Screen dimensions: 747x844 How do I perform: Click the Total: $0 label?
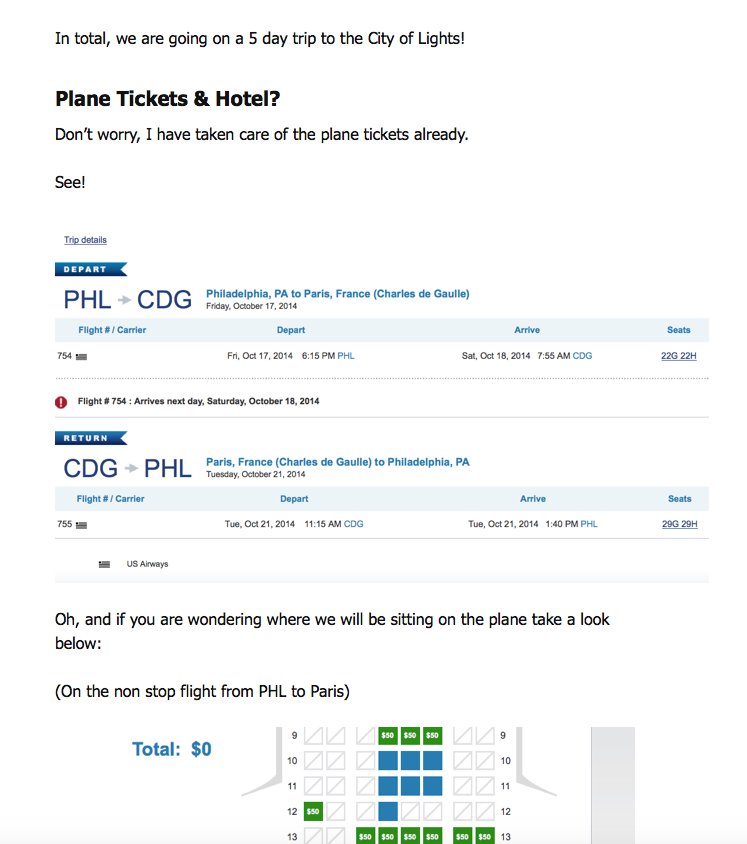point(172,749)
